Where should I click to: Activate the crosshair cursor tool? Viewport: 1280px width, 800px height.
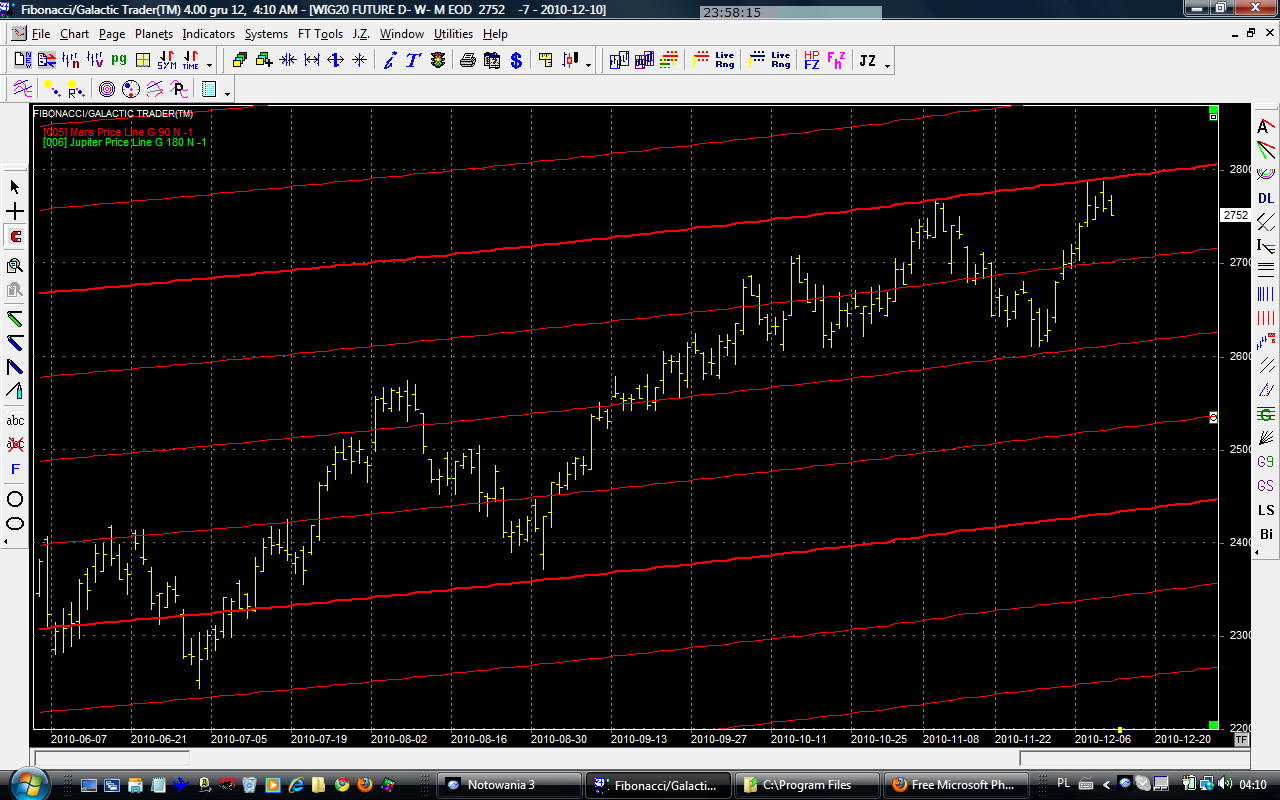click(x=15, y=212)
